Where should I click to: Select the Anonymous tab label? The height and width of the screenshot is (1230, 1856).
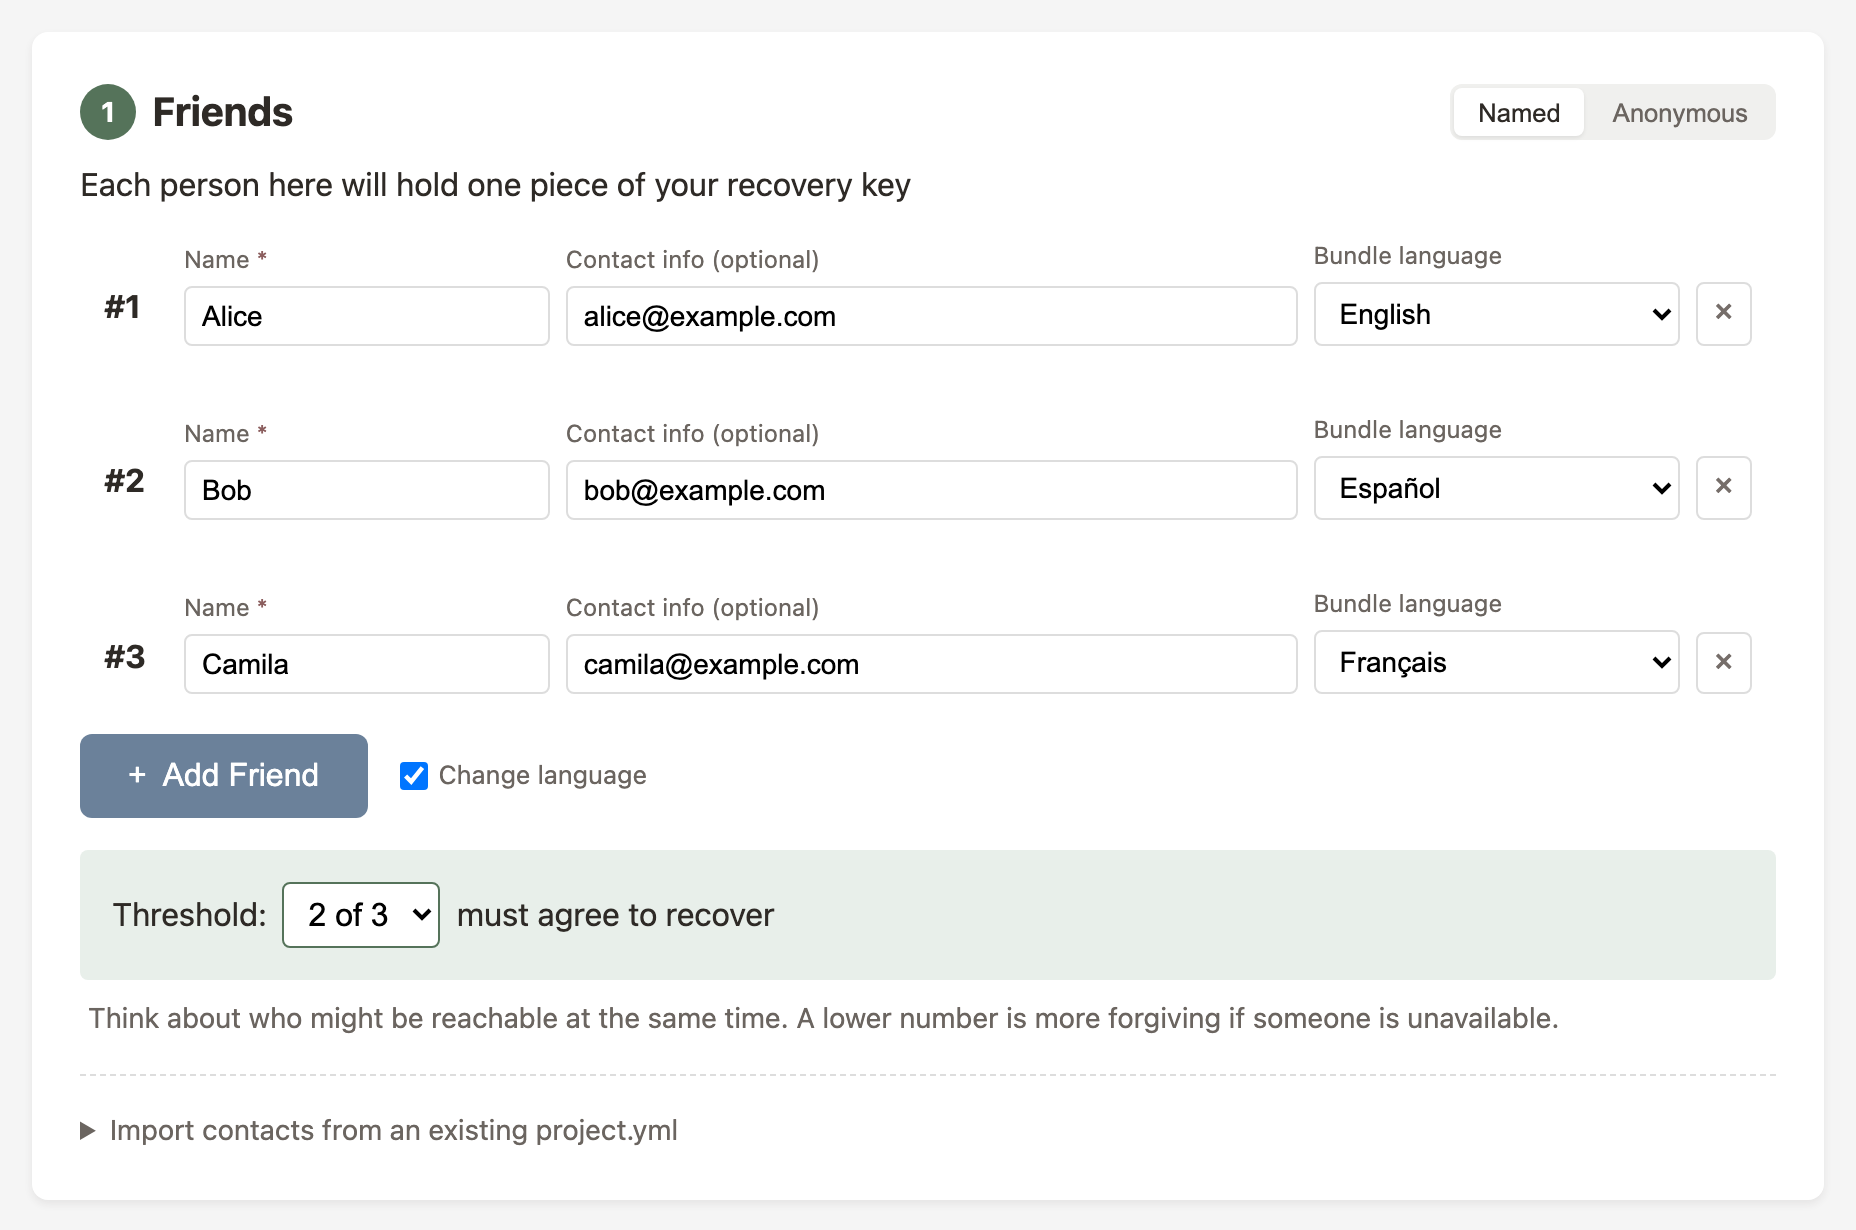[1679, 113]
